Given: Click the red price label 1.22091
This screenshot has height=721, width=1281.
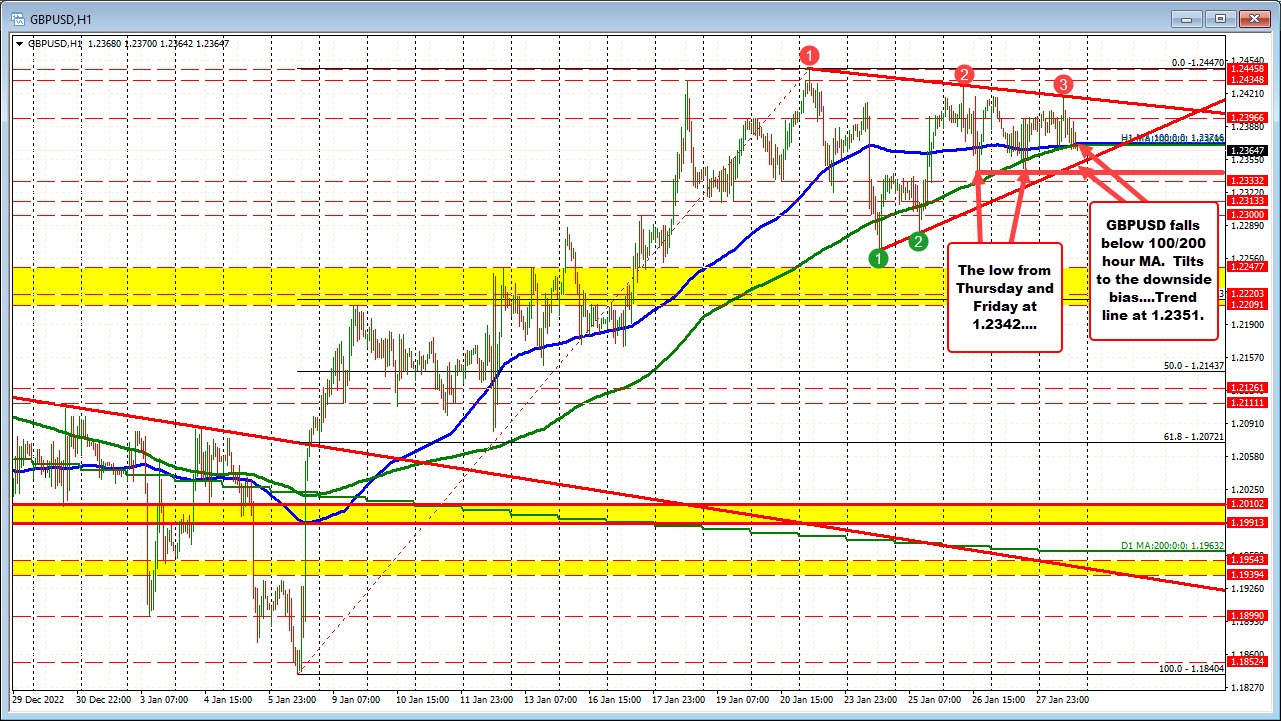Looking at the screenshot, I should [x=1250, y=304].
